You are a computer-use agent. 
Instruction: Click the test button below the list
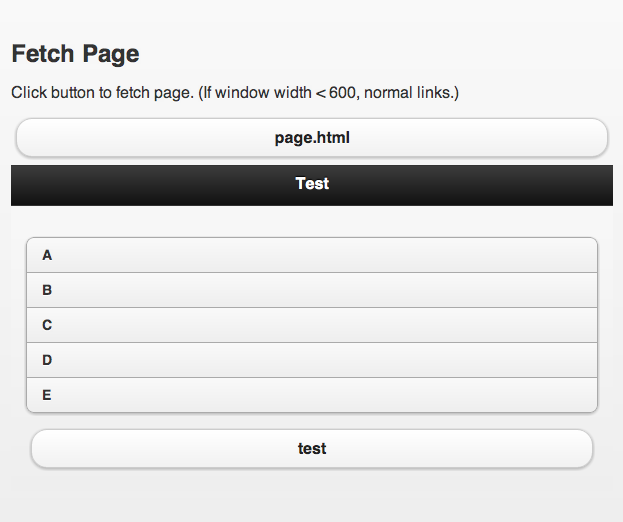tap(312, 449)
